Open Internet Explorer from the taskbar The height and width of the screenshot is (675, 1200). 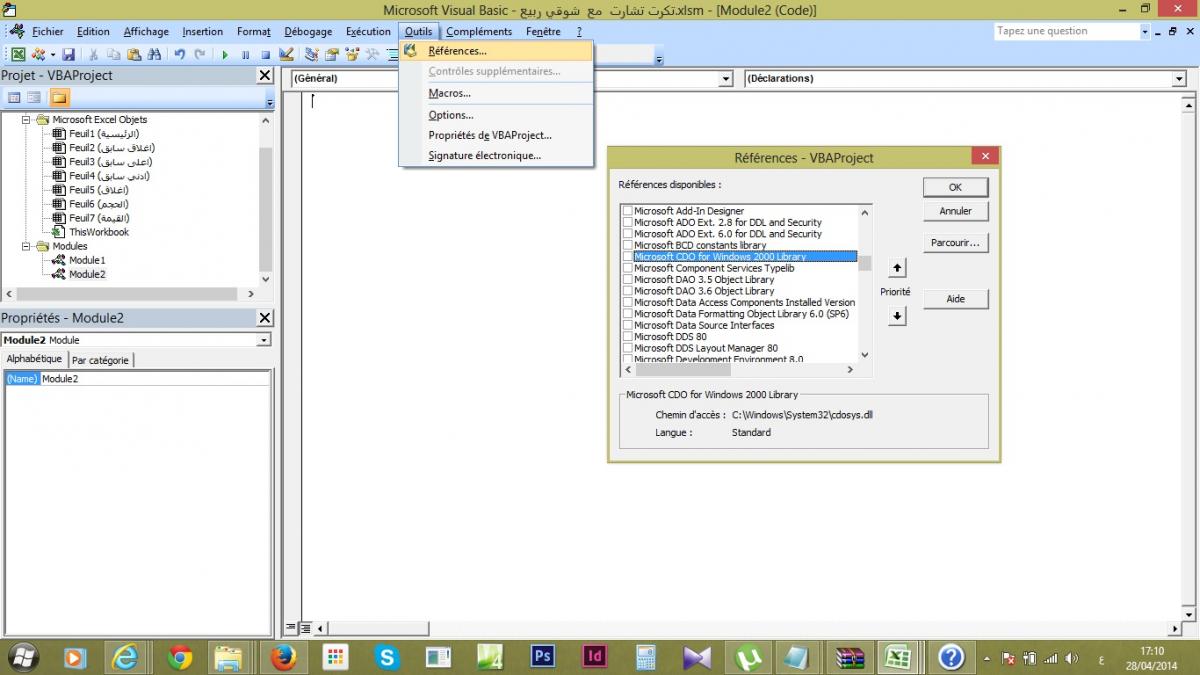pos(125,656)
